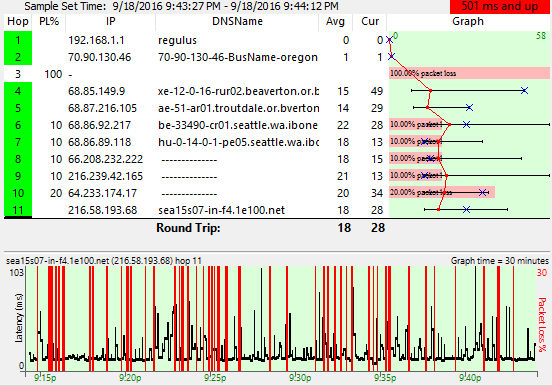The image size is (552, 386).
Task: Click Avg value 22 for hop 6
Action: point(343,125)
